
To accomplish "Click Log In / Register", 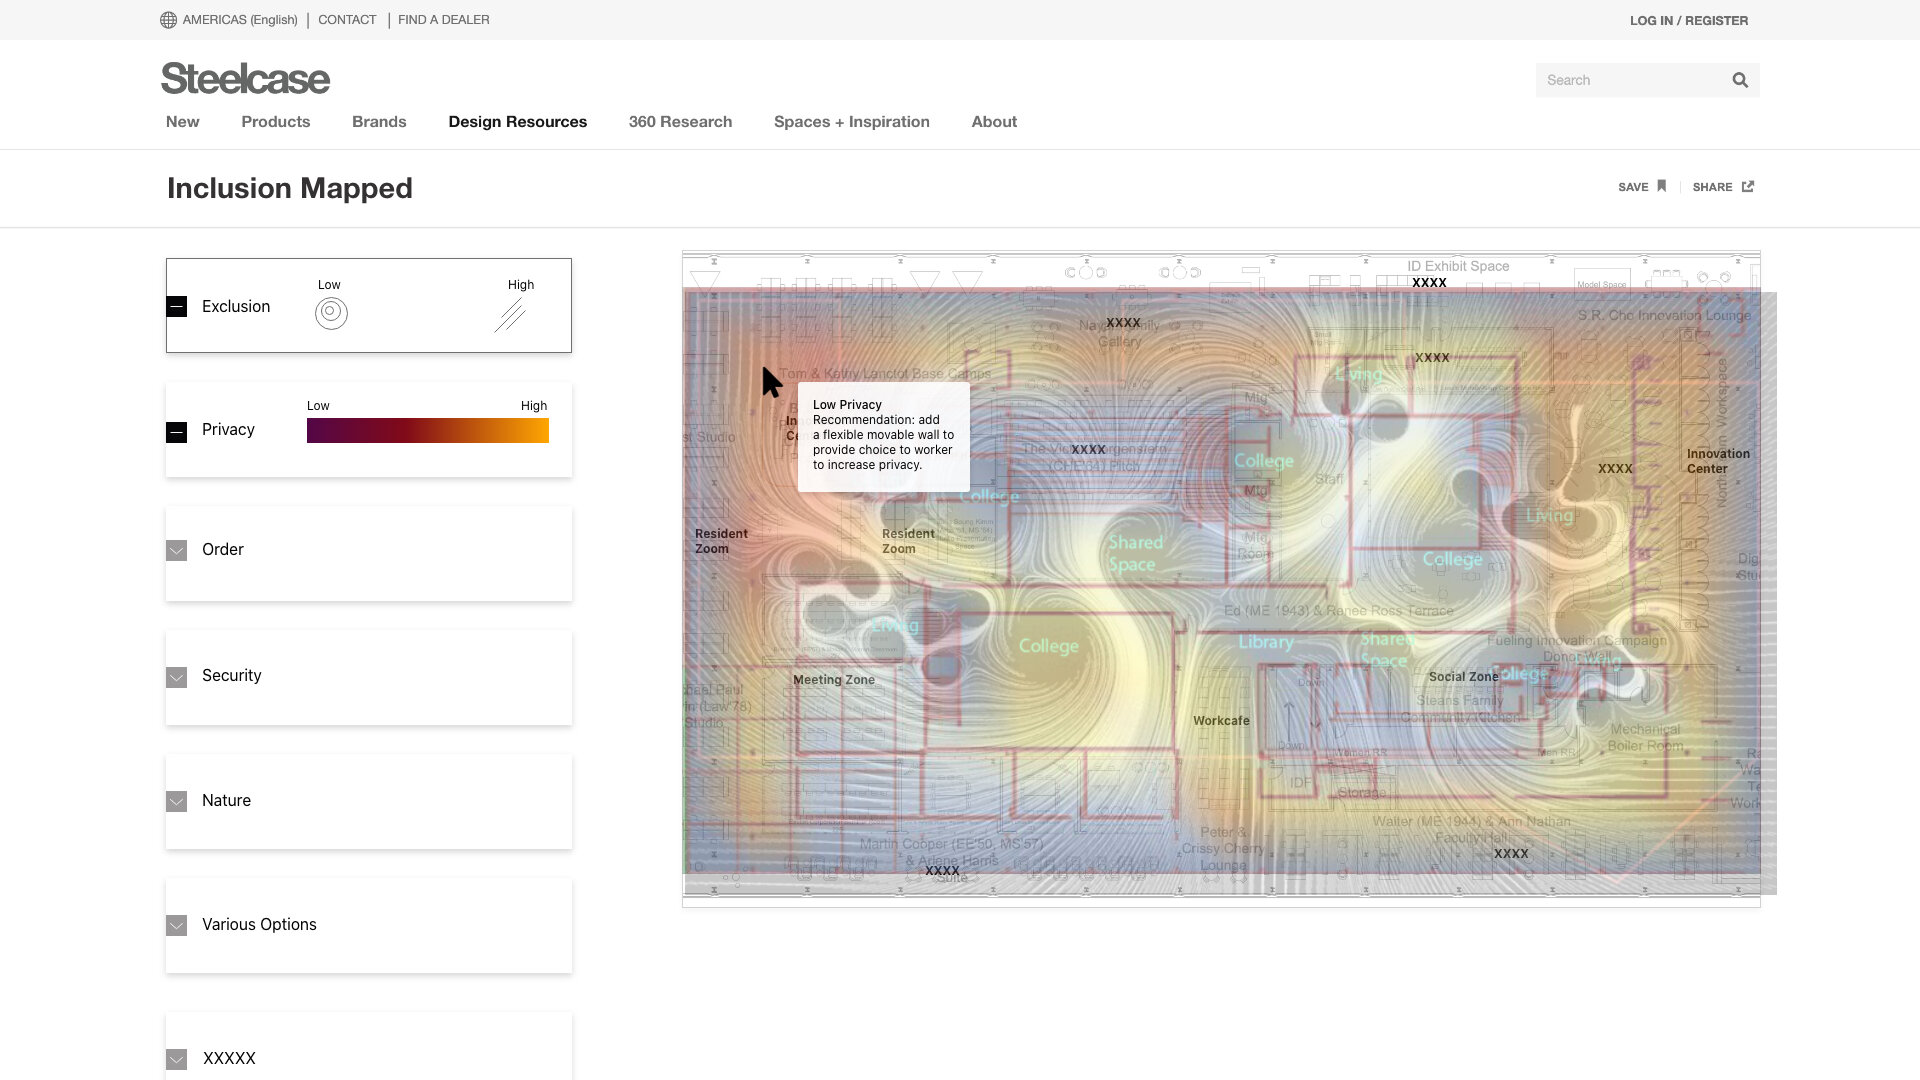I will click(x=1688, y=21).
